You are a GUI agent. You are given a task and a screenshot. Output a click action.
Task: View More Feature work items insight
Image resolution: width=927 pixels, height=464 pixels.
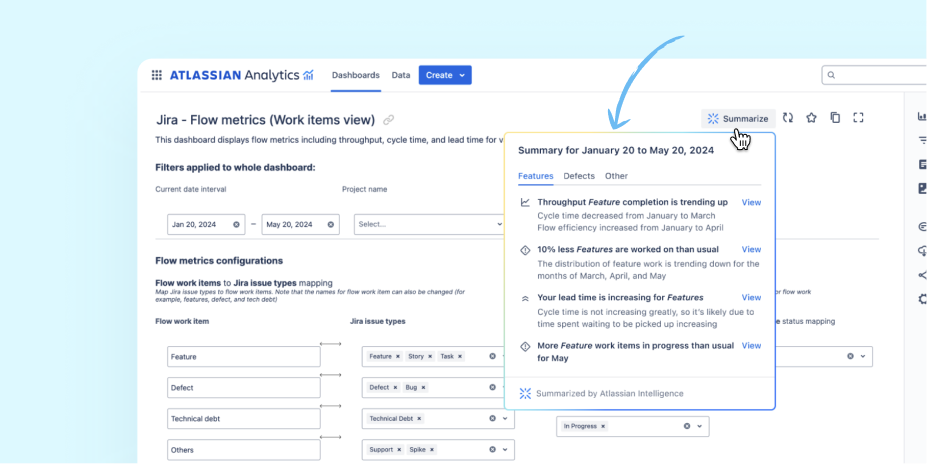click(751, 346)
